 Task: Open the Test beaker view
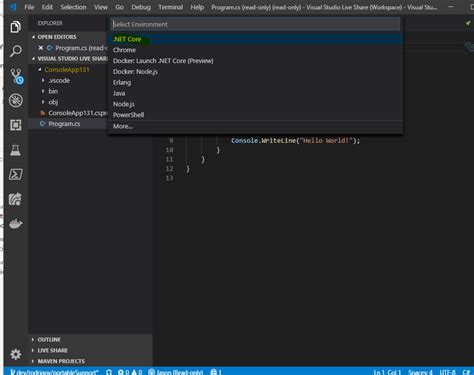pyautogui.click(x=15, y=150)
